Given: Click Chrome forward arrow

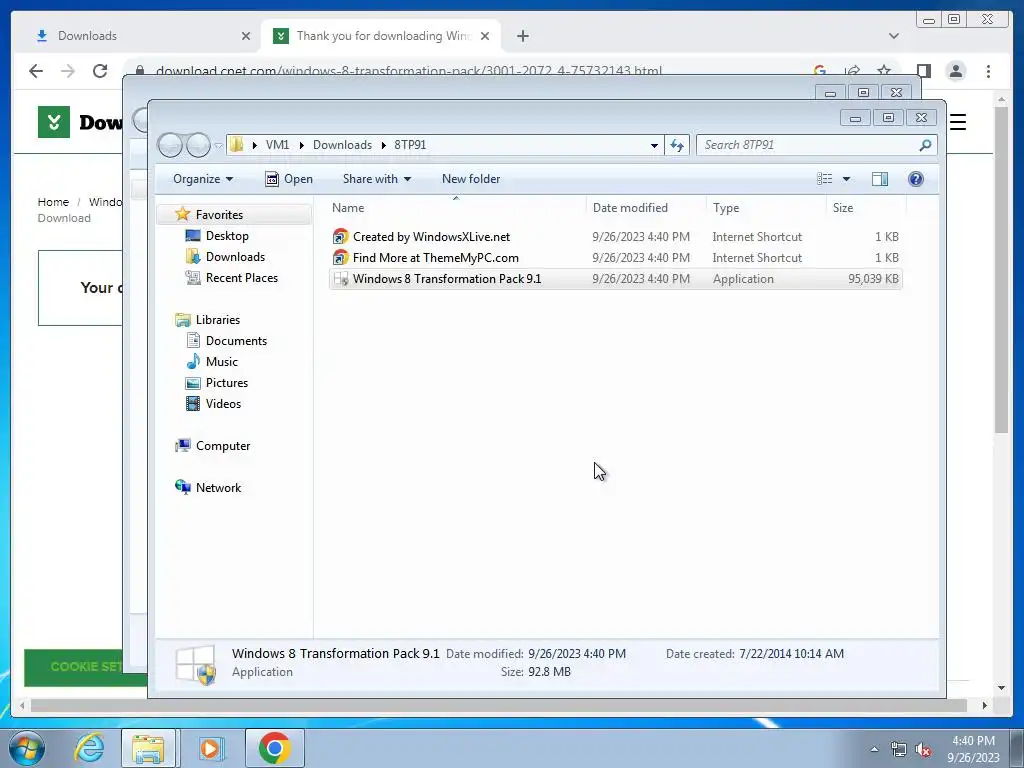Looking at the screenshot, I should [68, 71].
